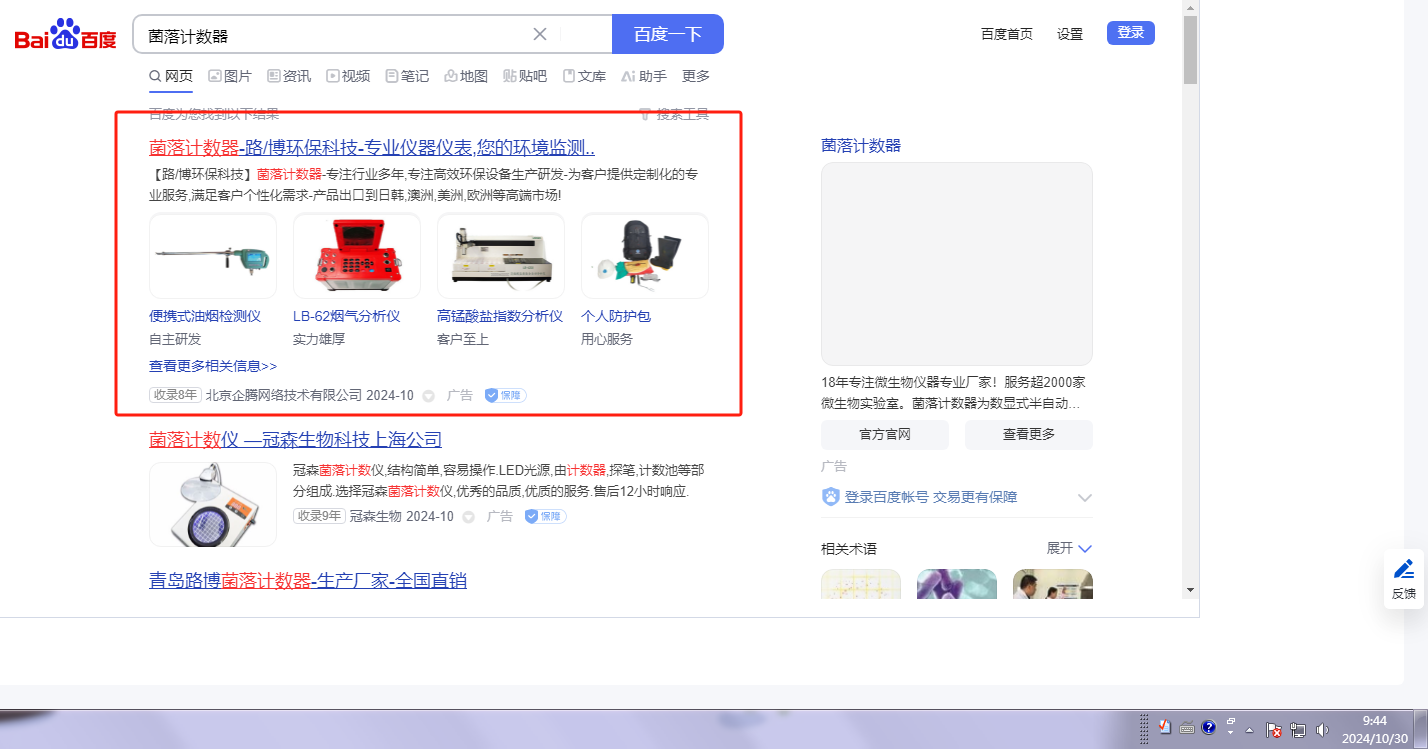Click the 个人防护包 product image
1428x749 pixels.
[645, 256]
